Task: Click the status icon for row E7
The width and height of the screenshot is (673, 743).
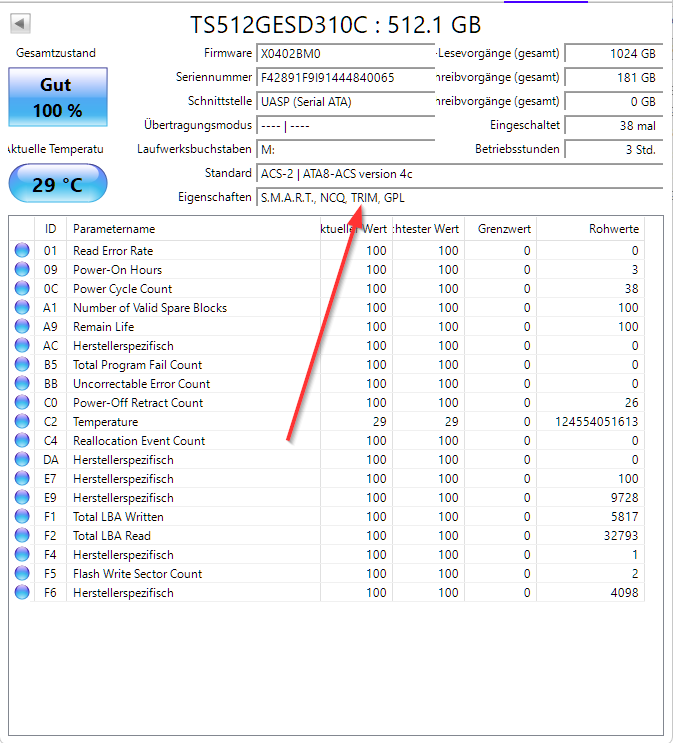Action: pos(22,478)
